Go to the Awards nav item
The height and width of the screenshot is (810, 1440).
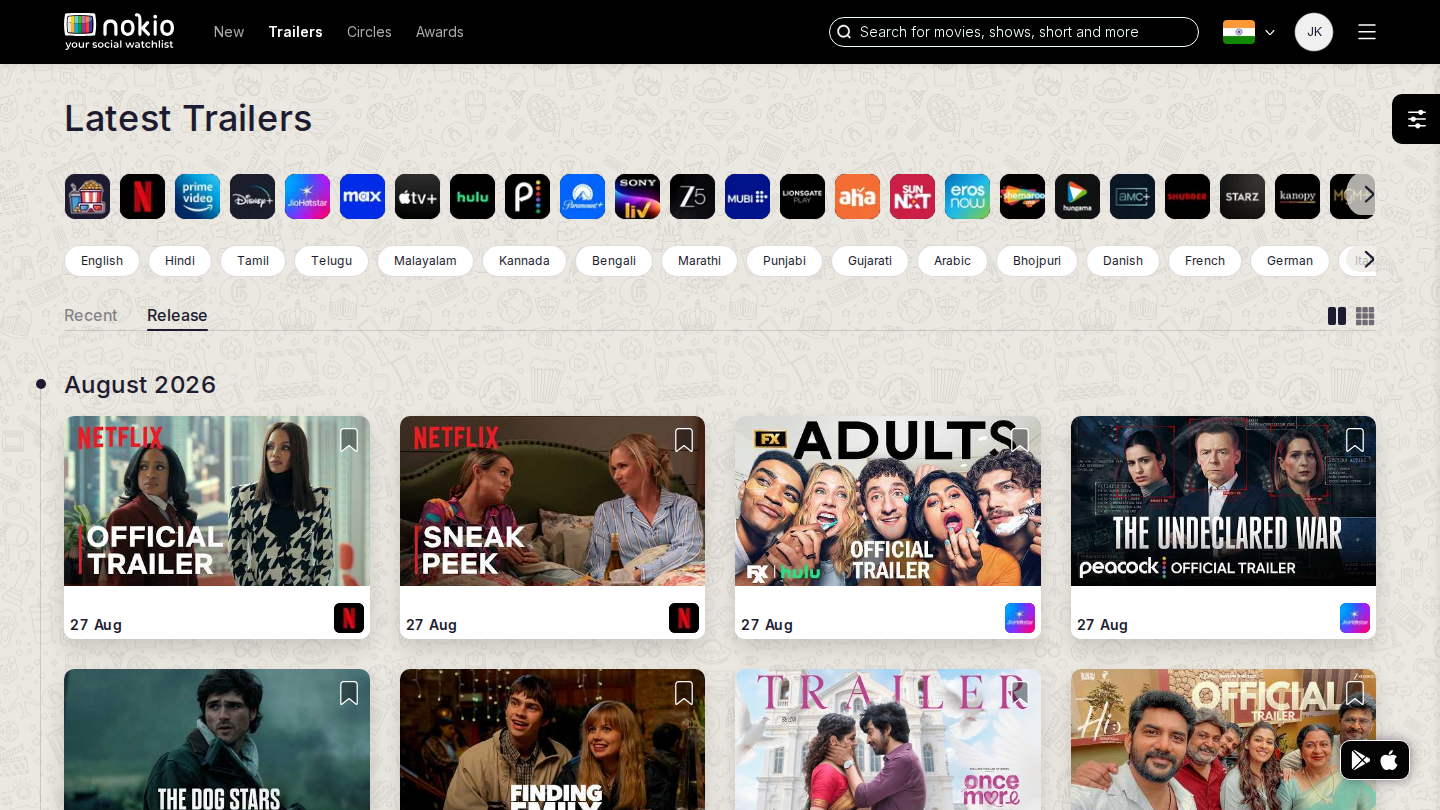click(x=440, y=32)
